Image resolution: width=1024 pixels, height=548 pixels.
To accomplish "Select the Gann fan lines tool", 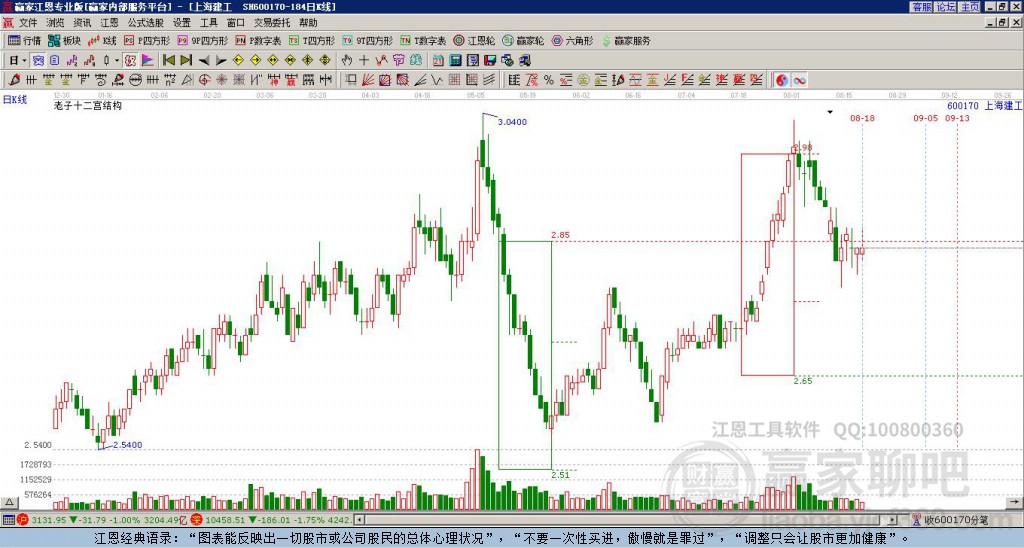I will pos(367,80).
